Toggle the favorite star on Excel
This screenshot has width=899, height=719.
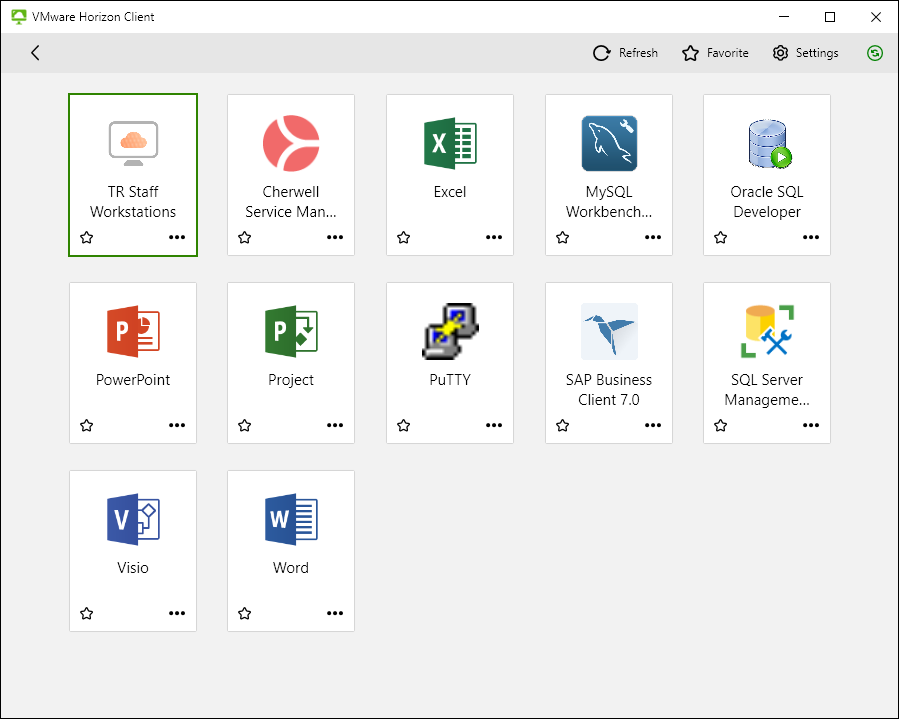[404, 237]
